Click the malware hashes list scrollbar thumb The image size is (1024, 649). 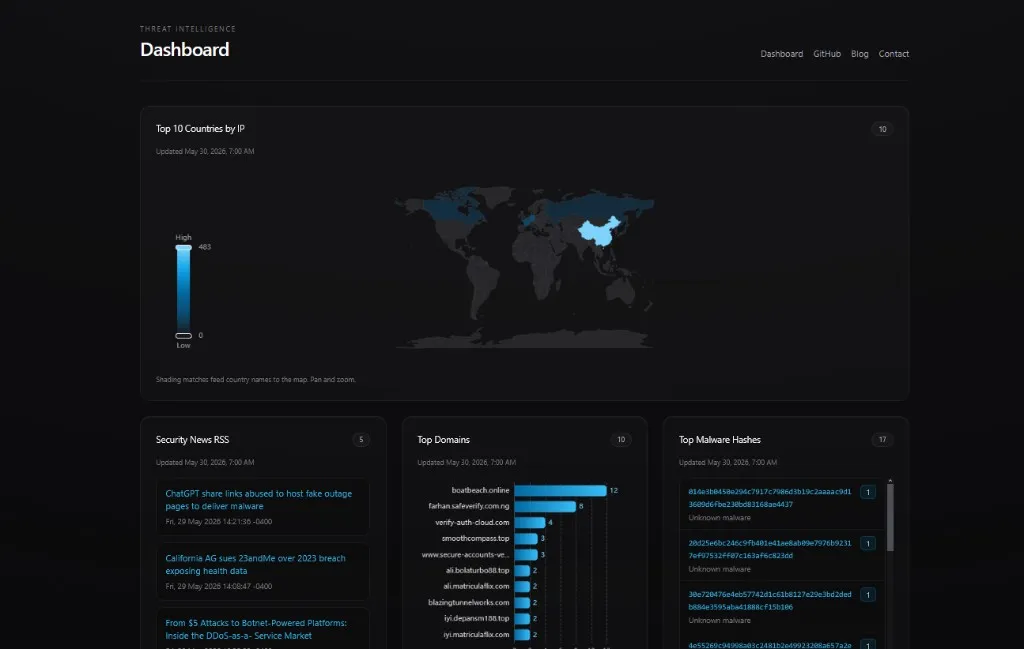coord(890,518)
